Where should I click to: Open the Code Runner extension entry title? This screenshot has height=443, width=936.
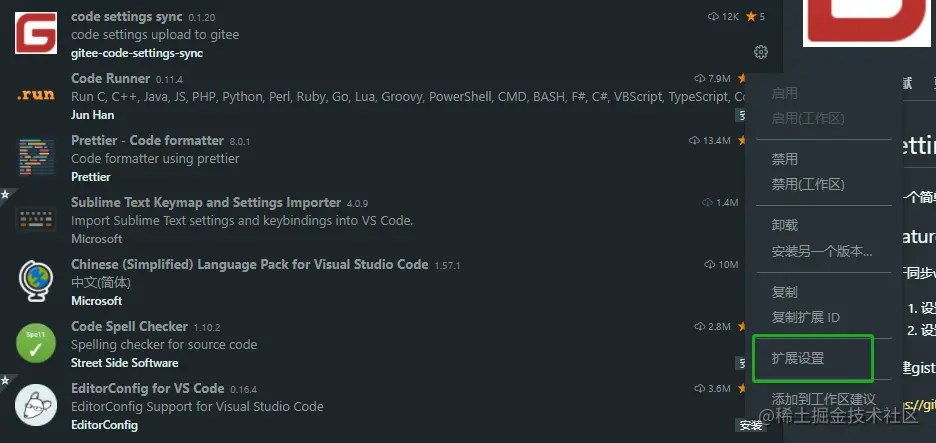[110, 78]
